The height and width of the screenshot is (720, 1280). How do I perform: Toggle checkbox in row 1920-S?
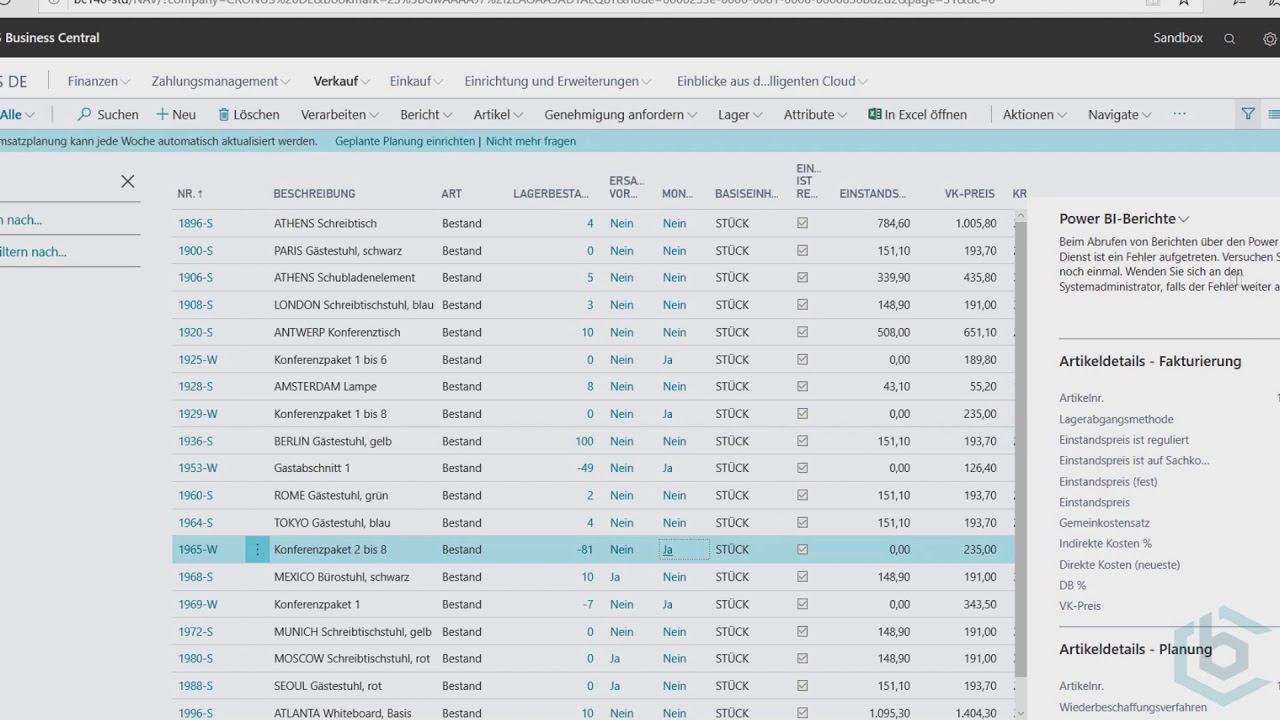click(x=802, y=332)
